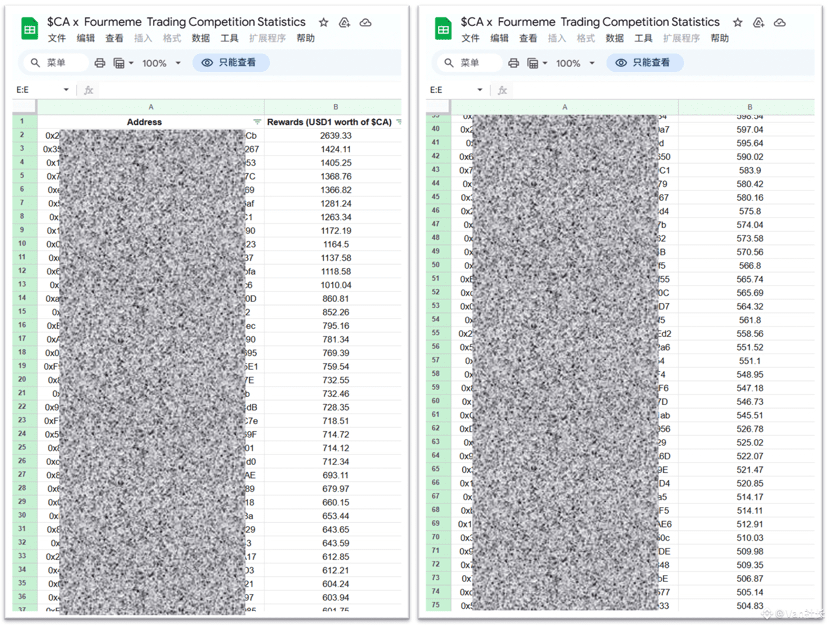Check cloud save status in left window
The height and width of the screenshot is (625, 829).
(365, 22)
